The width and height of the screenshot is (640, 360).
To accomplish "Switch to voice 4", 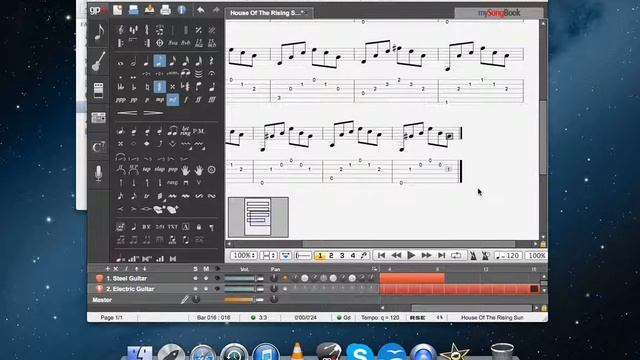I will 353,256.
